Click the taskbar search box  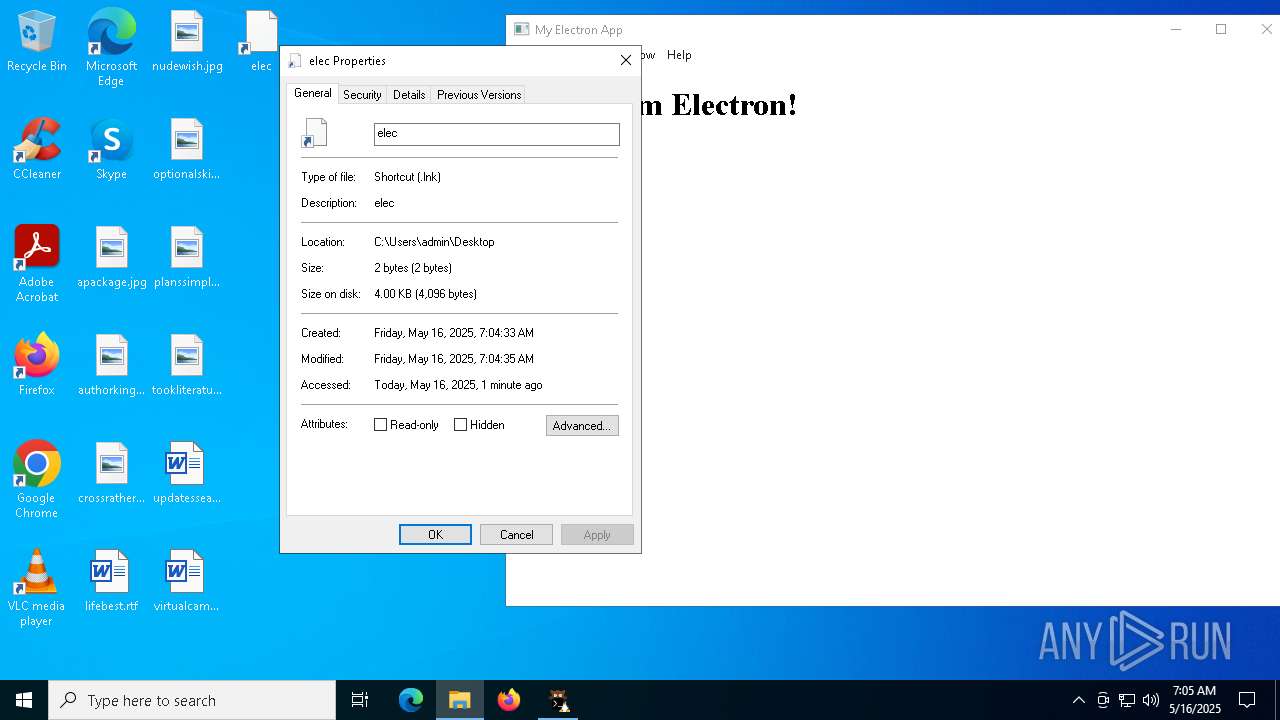(x=192, y=700)
